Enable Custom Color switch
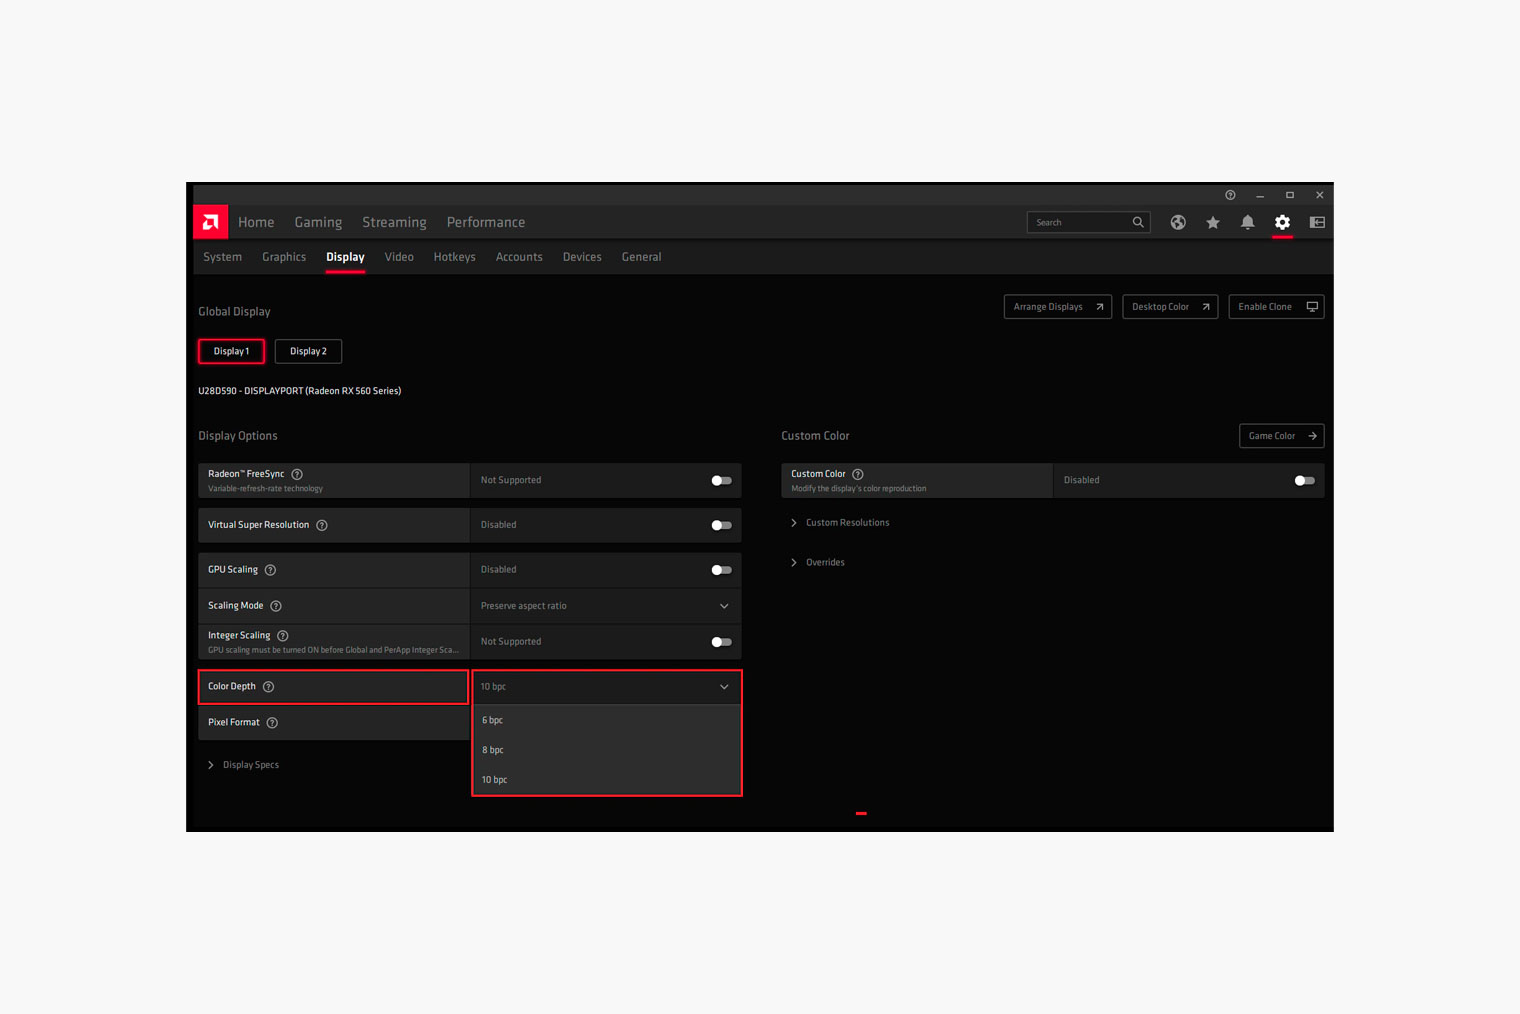Screen dimensions: 1520x1014 click(1304, 481)
